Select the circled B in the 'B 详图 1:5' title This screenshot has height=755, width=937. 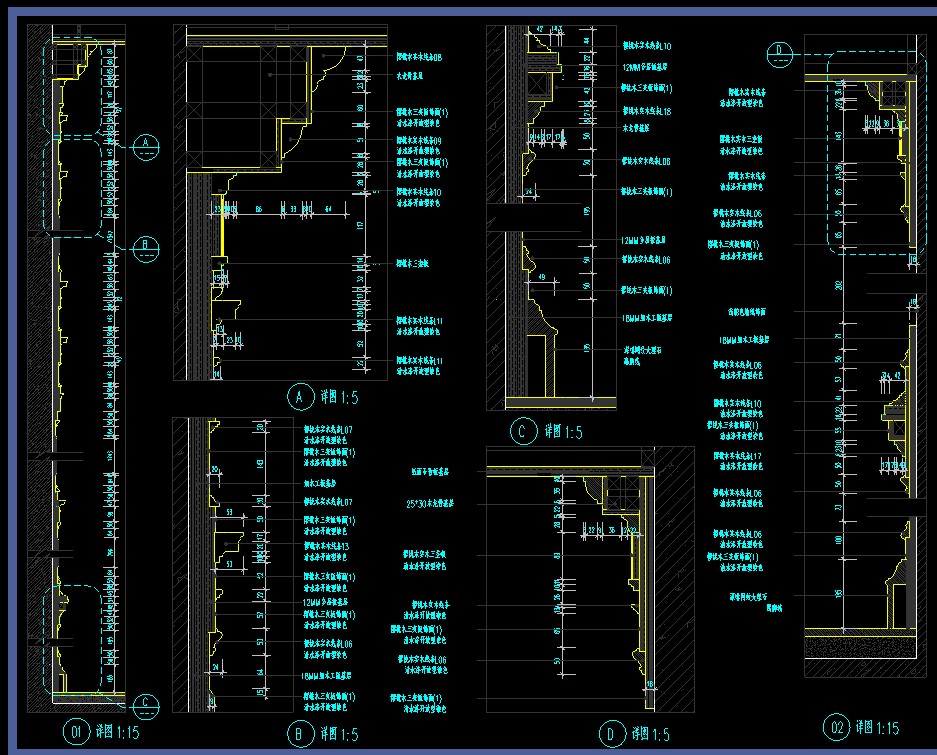300,734
